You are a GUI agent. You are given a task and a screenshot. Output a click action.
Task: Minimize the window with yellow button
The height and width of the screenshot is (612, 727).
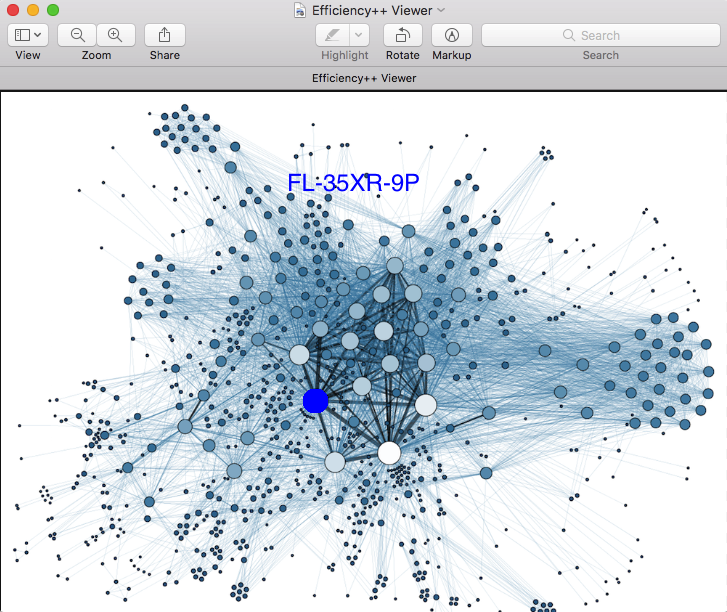[33, 10]
